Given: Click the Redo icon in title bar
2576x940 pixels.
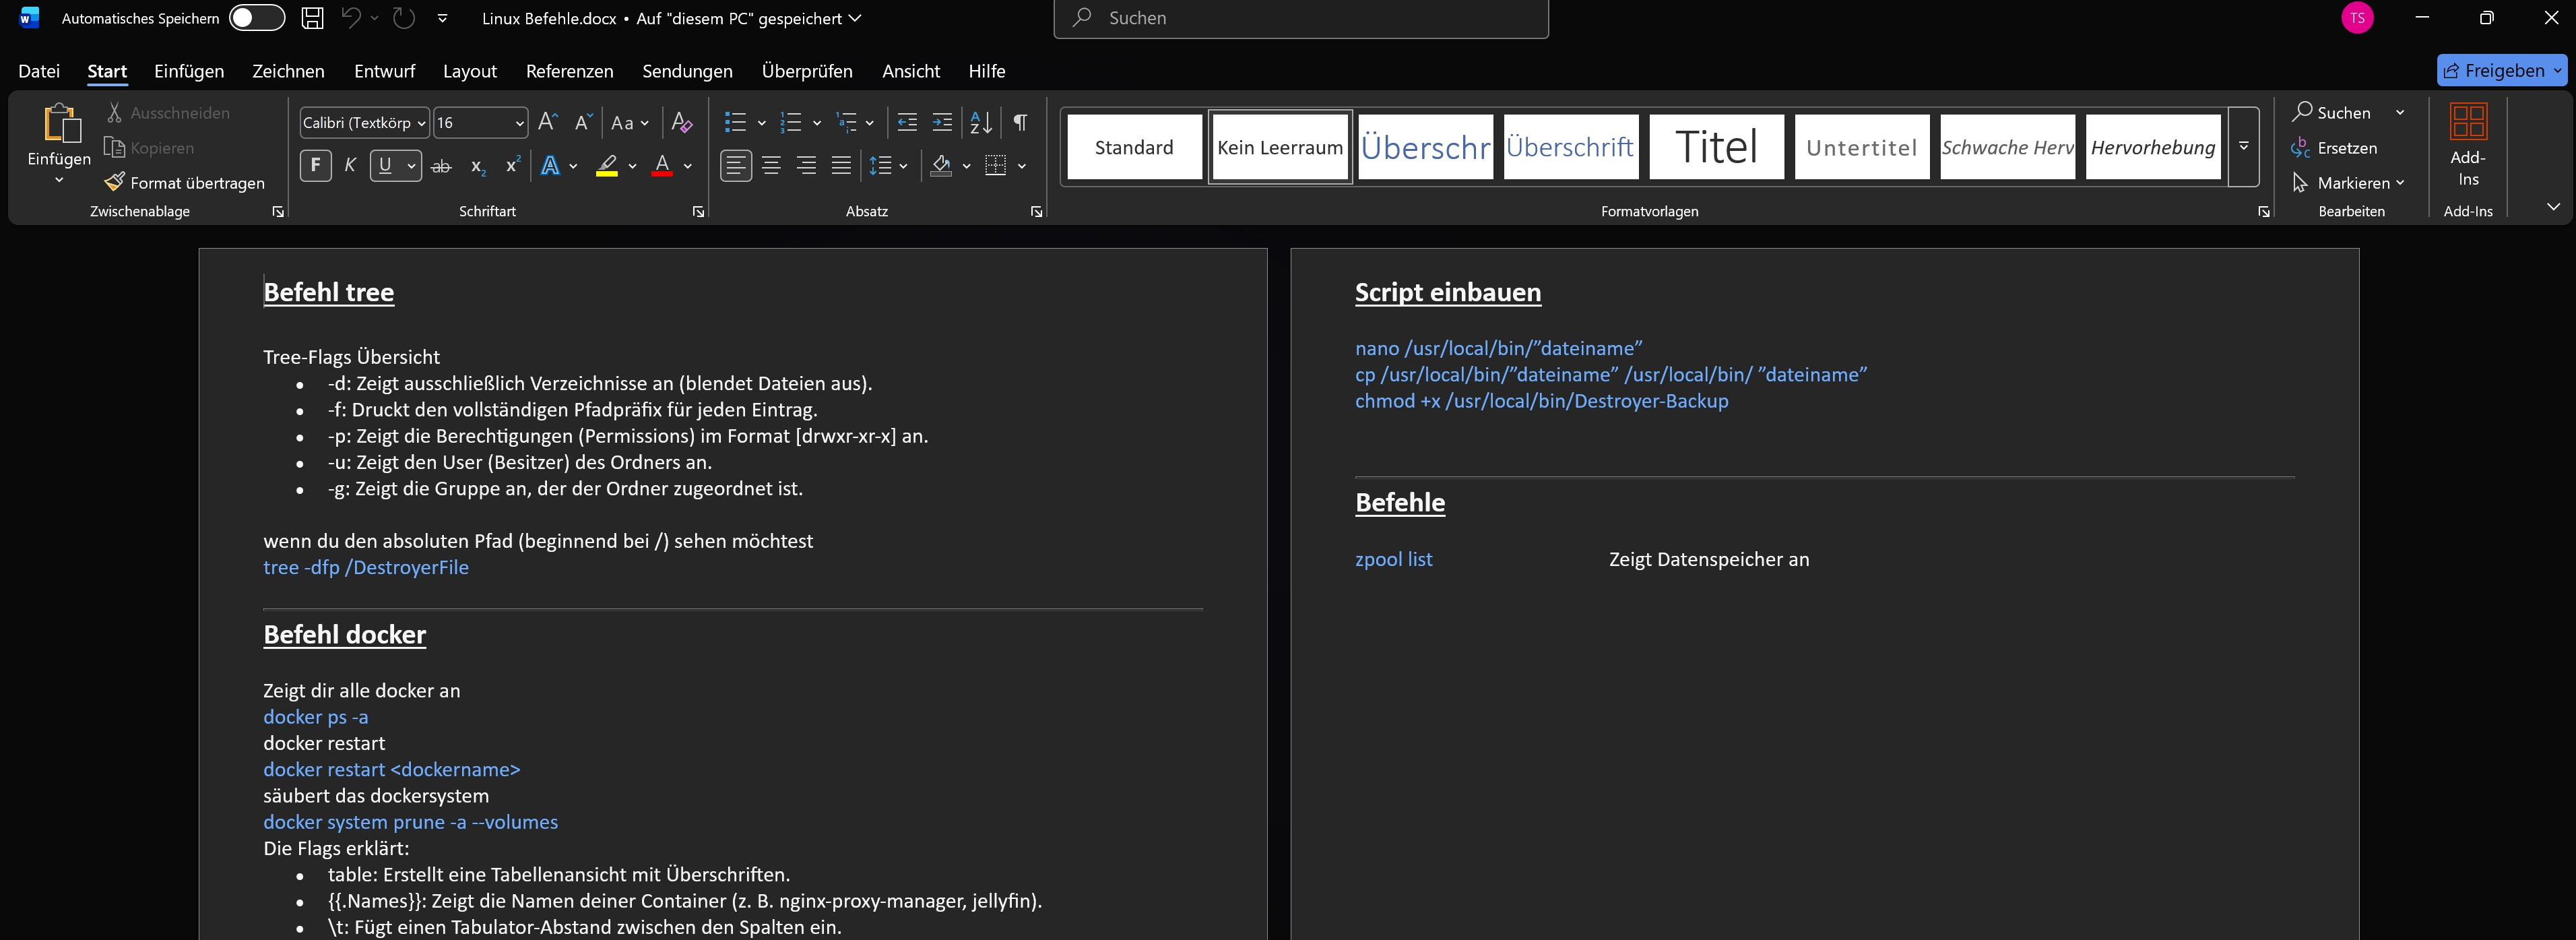Looking at the screenshot, I should [404, 18].
